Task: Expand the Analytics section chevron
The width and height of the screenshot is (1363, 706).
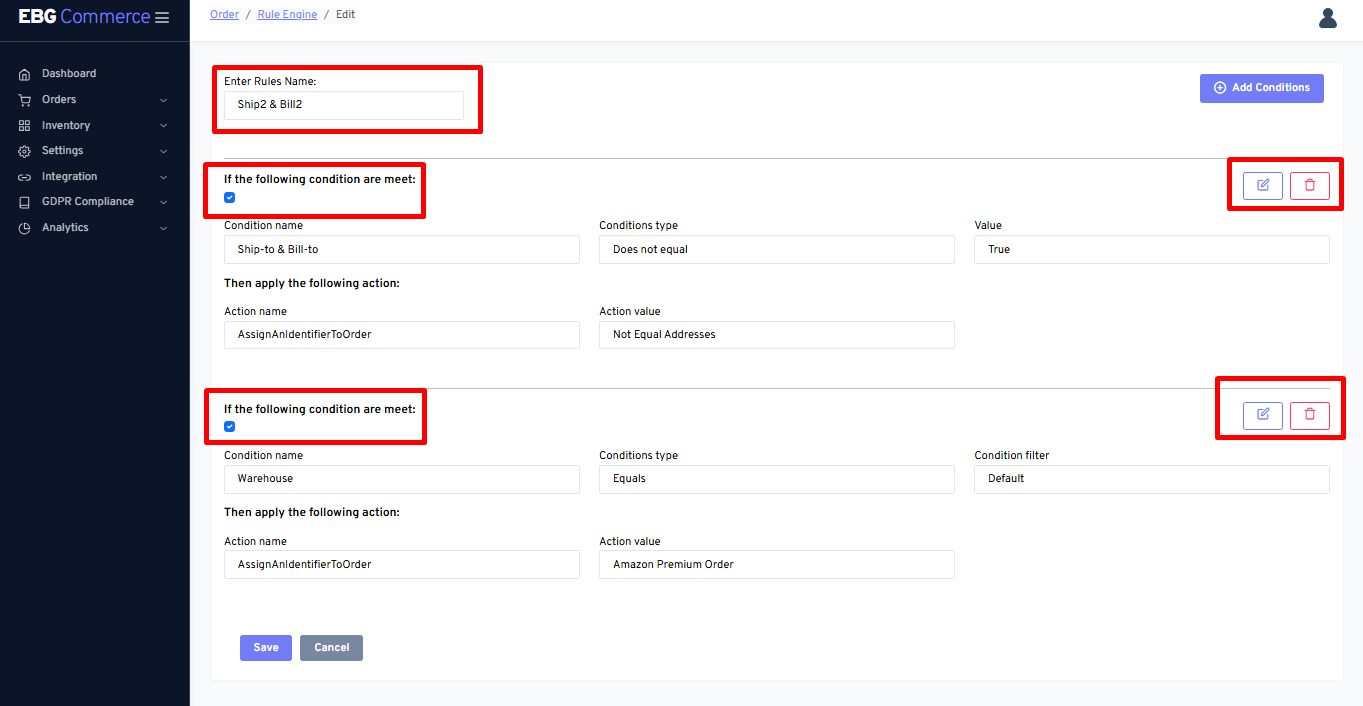Action: click(x=164, y=228)
